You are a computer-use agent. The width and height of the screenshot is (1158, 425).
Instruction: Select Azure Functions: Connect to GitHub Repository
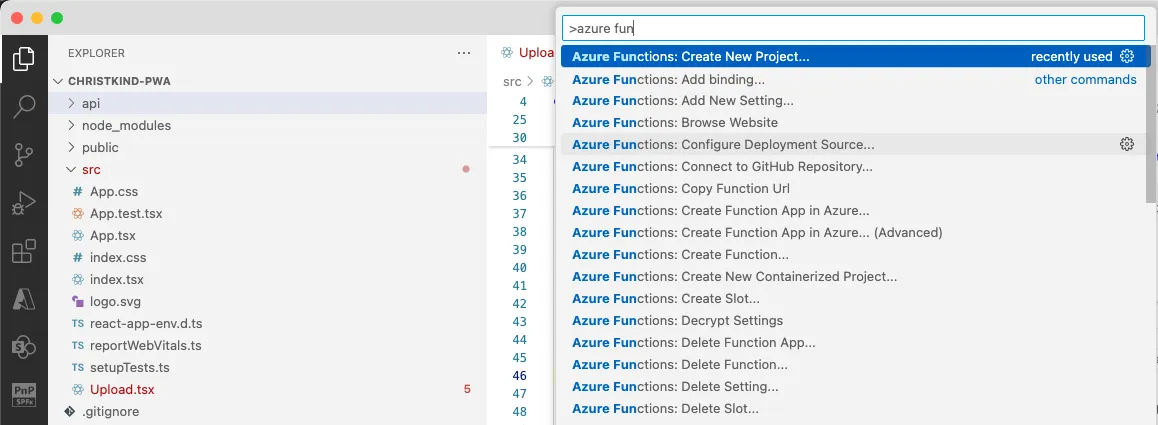click(x=855, y=166)
